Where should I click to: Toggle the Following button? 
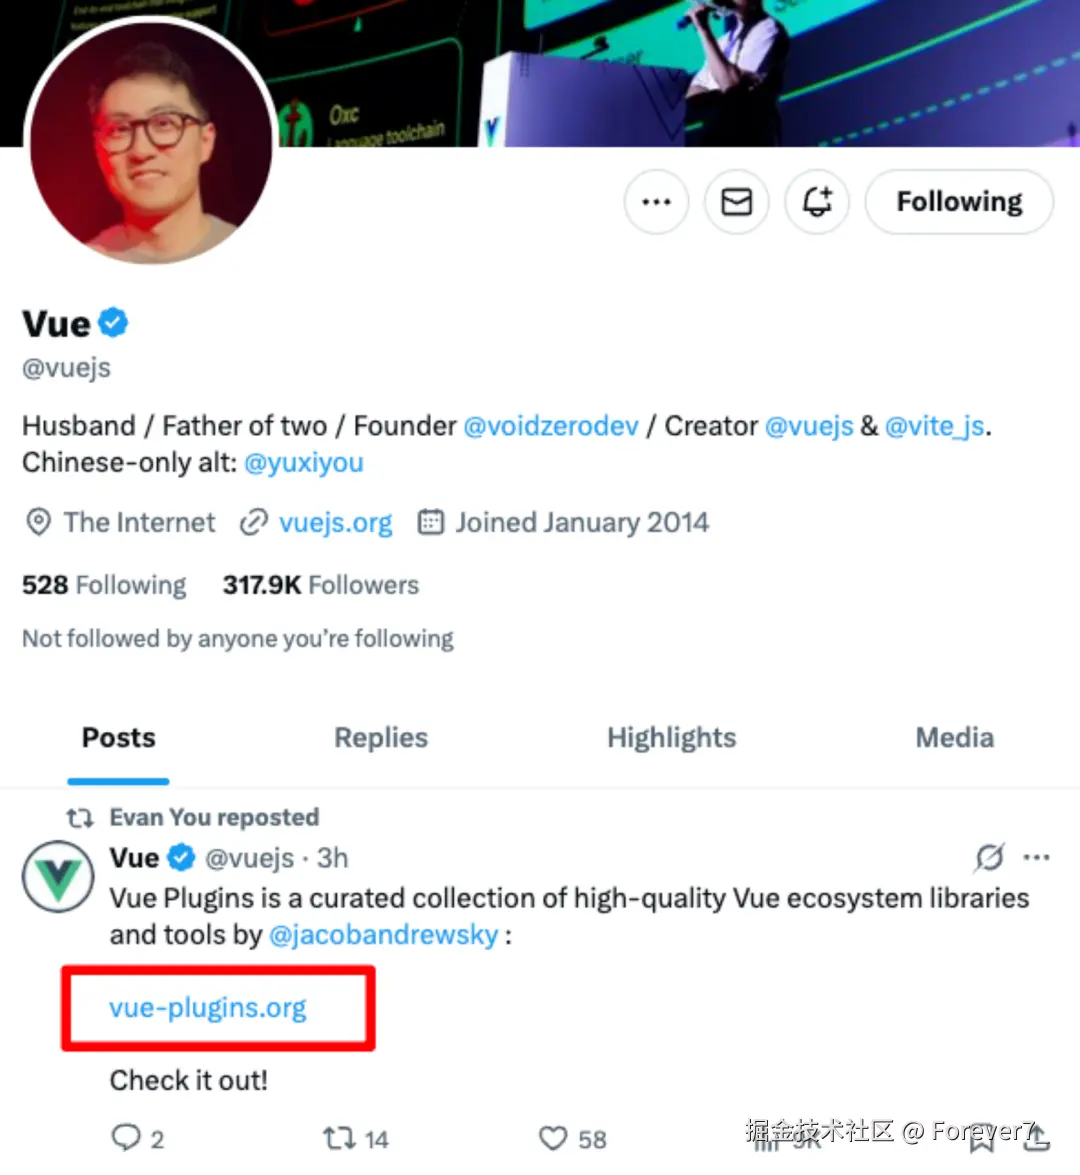click(958, 202)
